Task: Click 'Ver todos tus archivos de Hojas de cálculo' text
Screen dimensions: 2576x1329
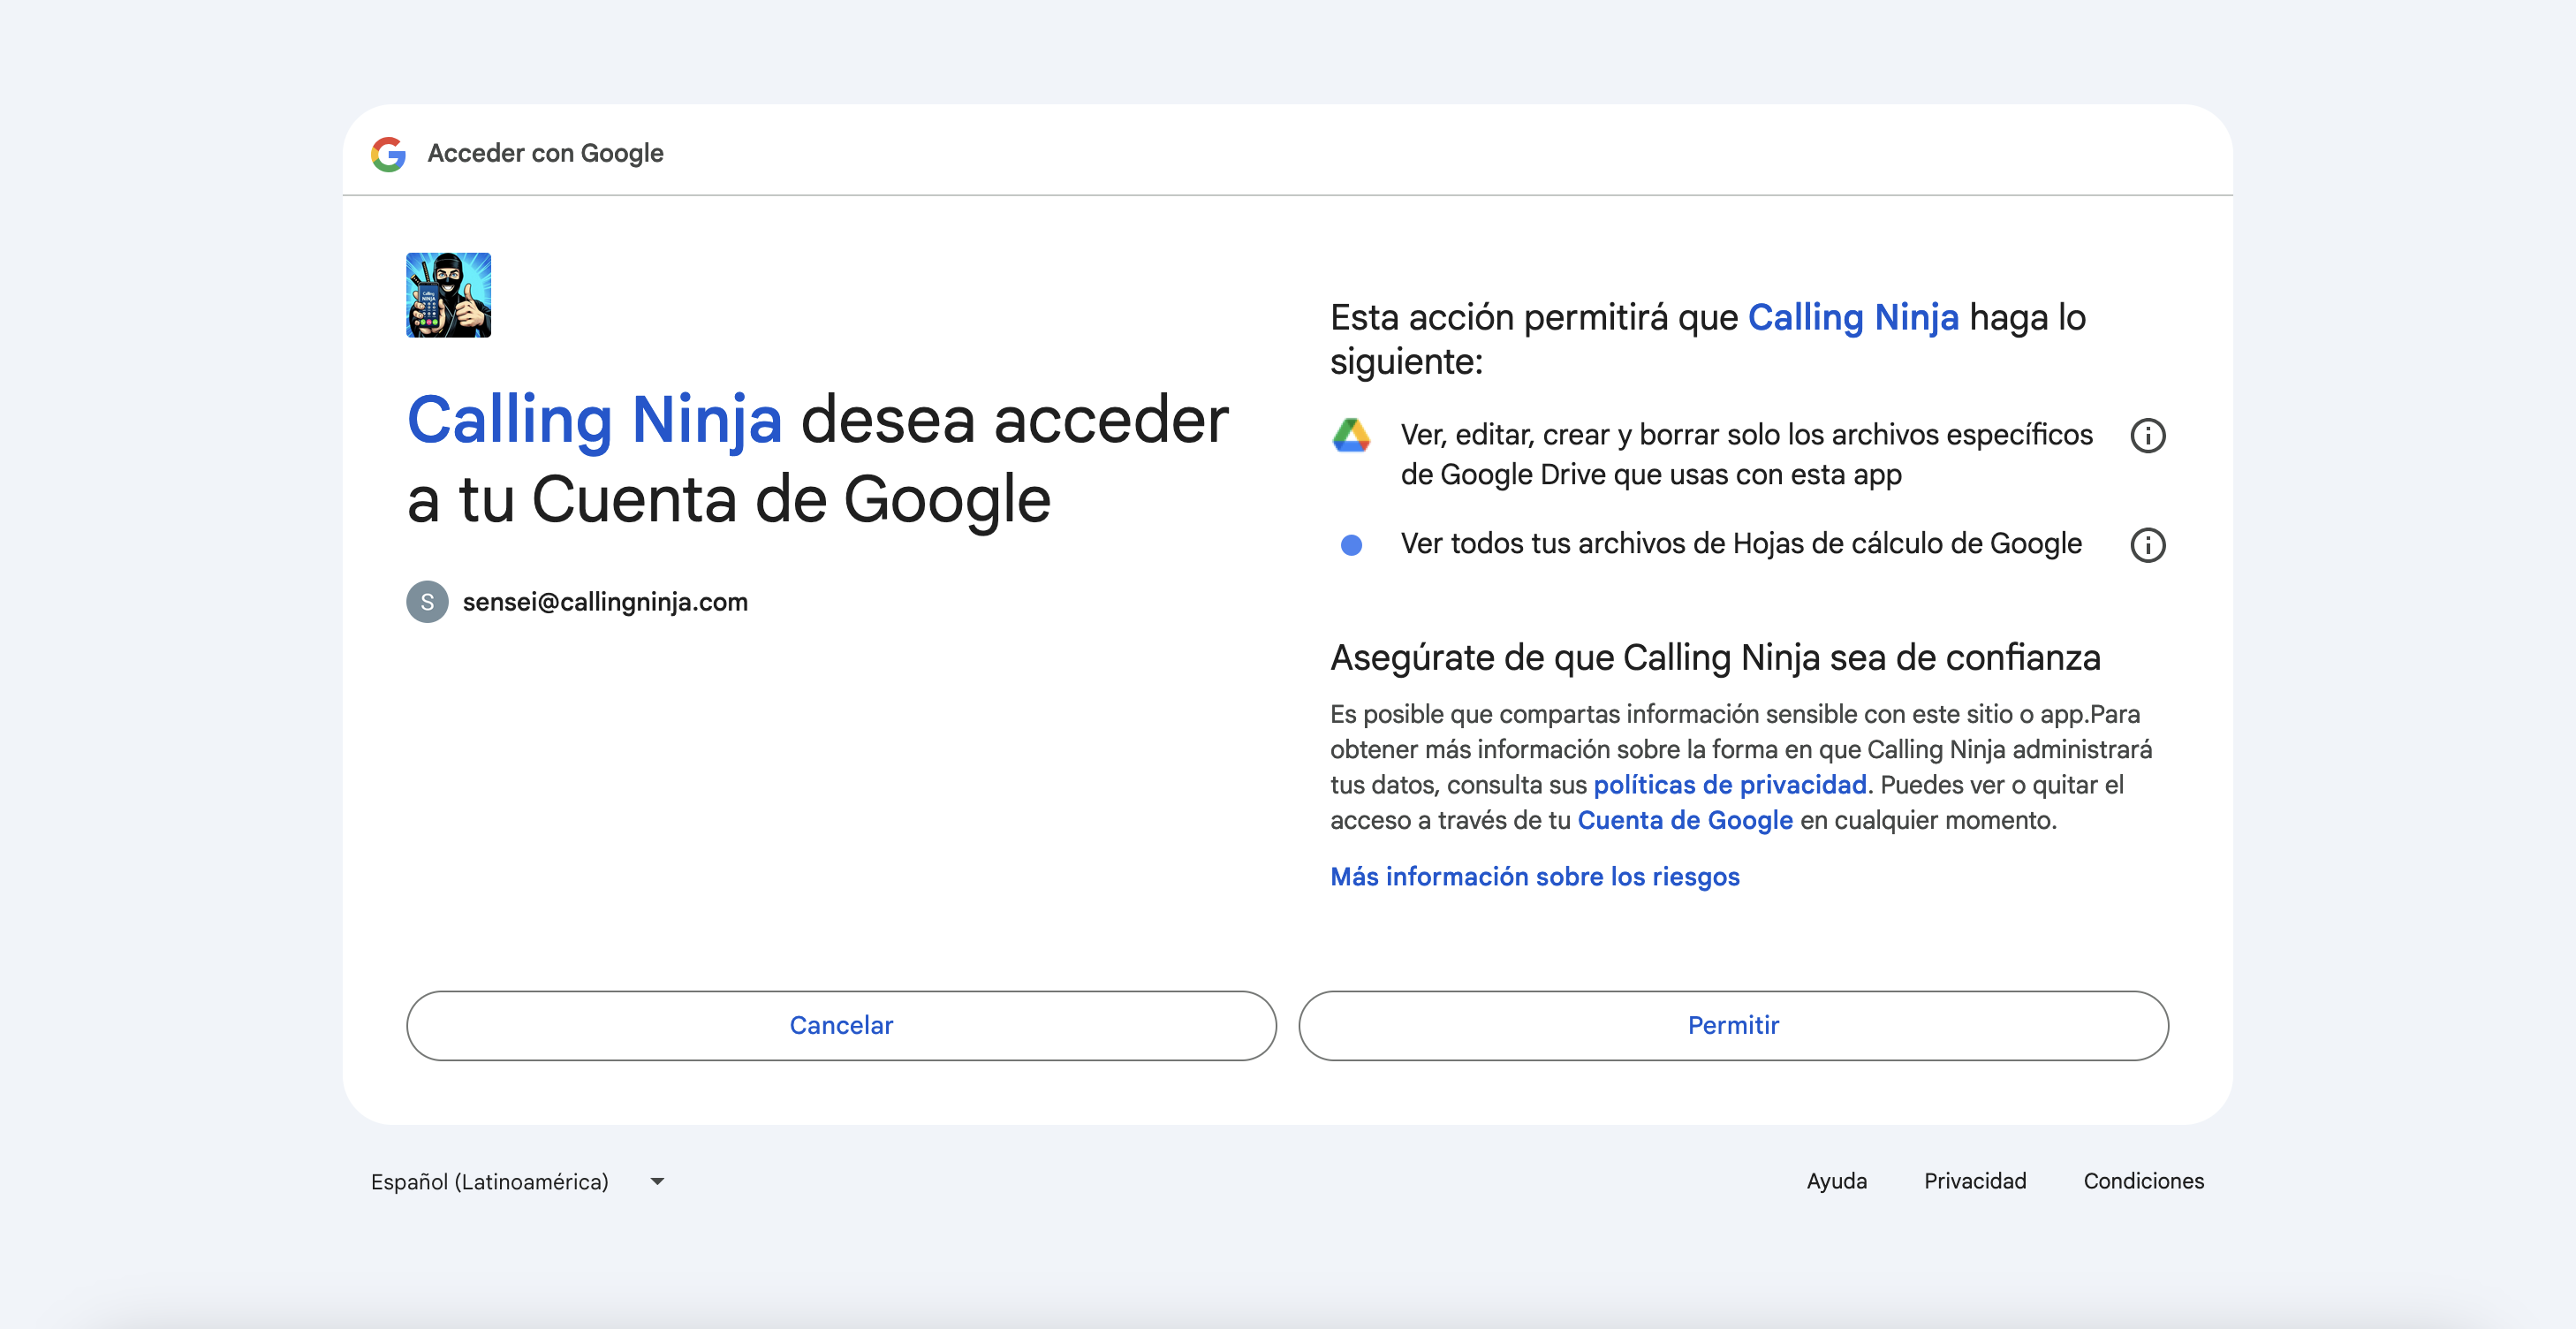Action: pyautogui.click(x=1740, y=544)
